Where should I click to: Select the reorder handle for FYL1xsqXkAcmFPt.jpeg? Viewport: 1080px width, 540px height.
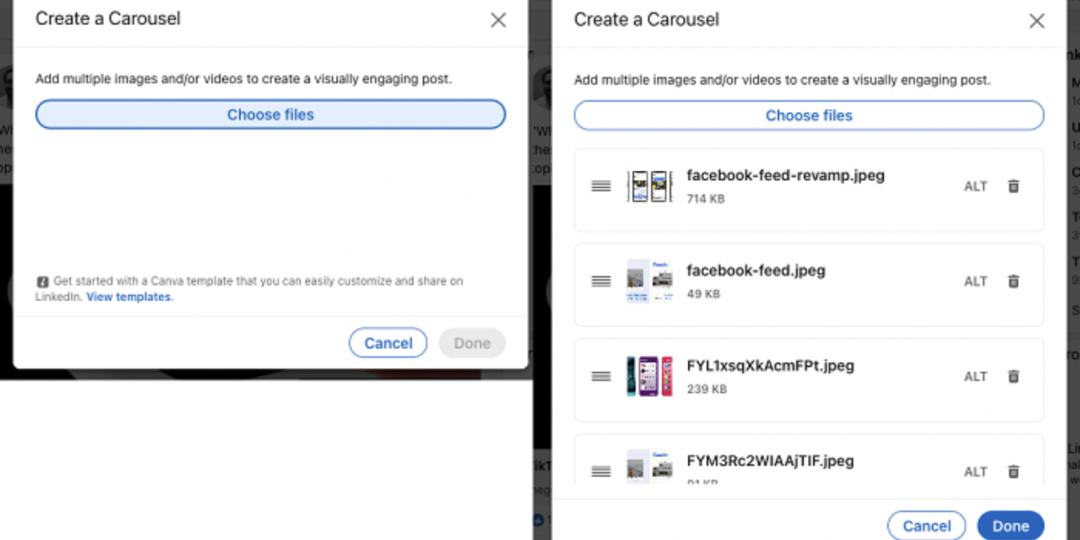[x=601, y=377]
